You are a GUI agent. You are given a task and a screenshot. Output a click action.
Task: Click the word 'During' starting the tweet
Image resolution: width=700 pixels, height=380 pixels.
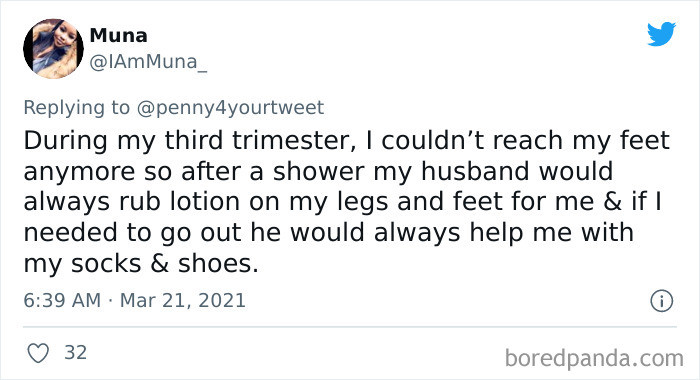tap(66, 140)
